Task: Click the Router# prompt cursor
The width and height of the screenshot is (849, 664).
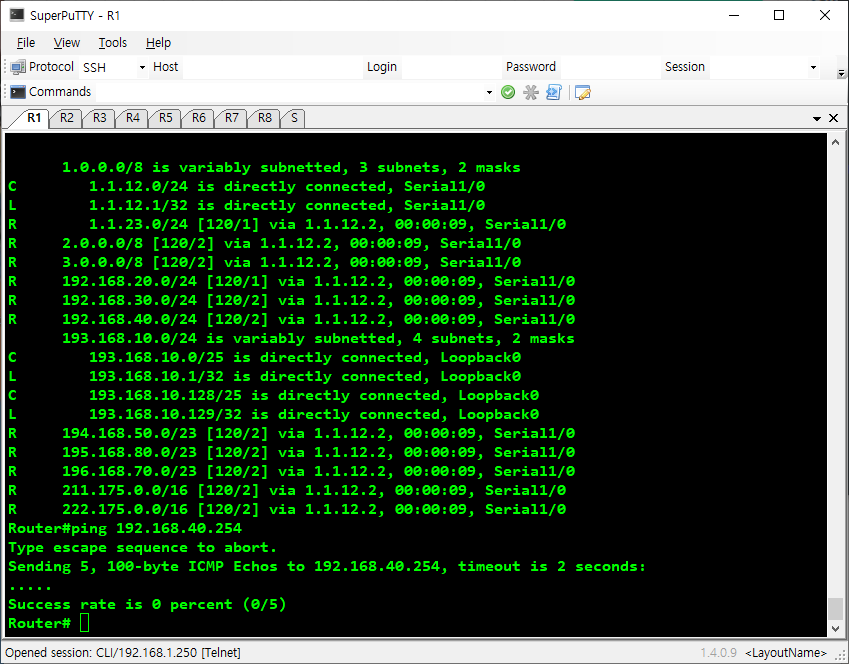Action: point(84,623)
